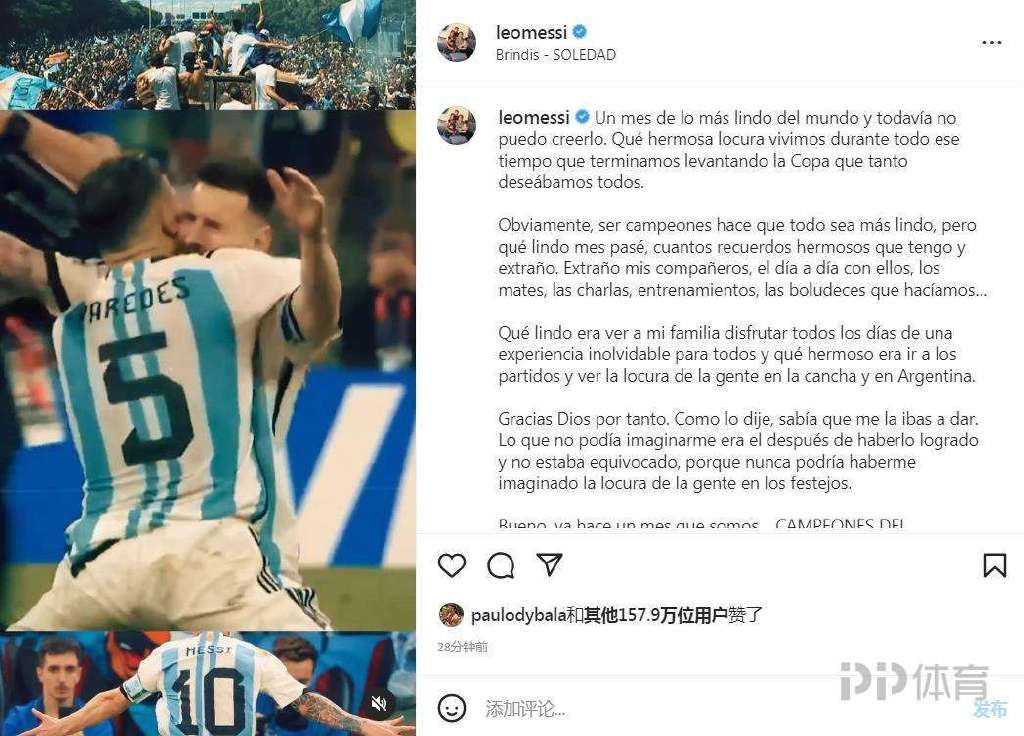Click the 发布 post comment button

[990, 709]
